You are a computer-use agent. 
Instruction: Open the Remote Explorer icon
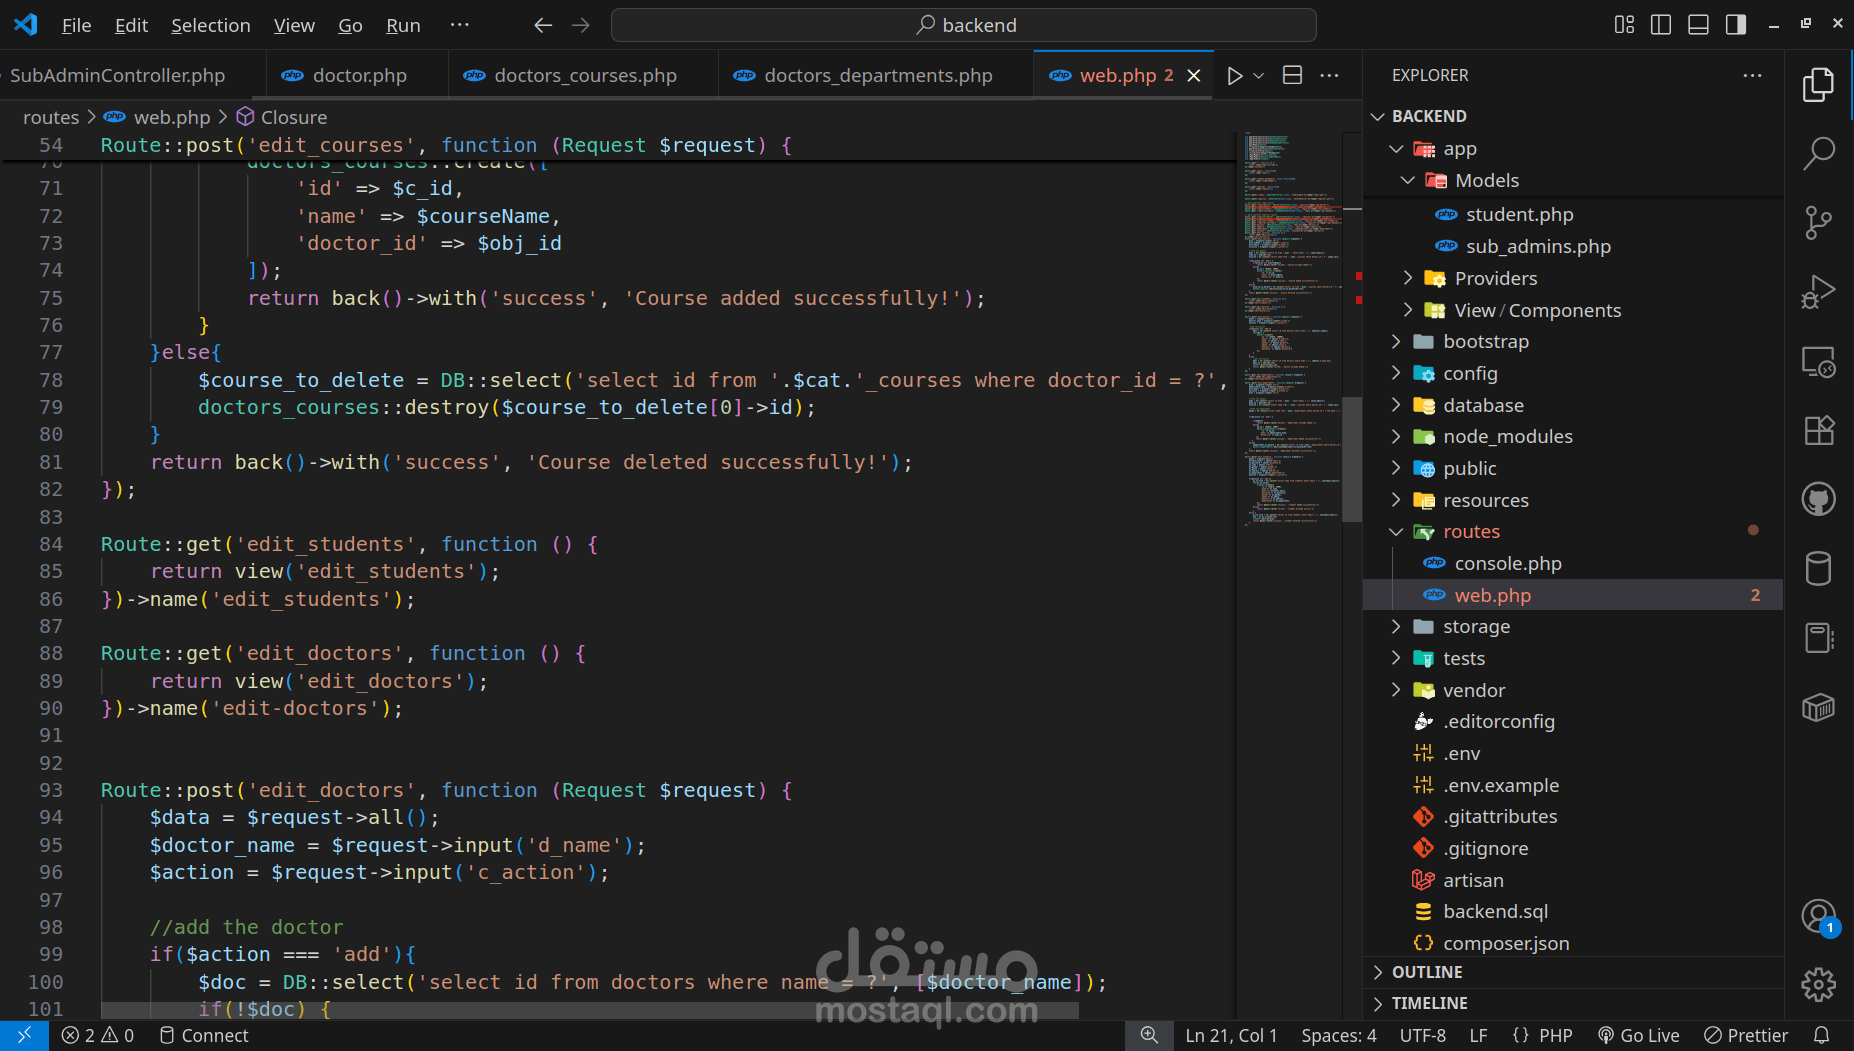point(1818,361)
